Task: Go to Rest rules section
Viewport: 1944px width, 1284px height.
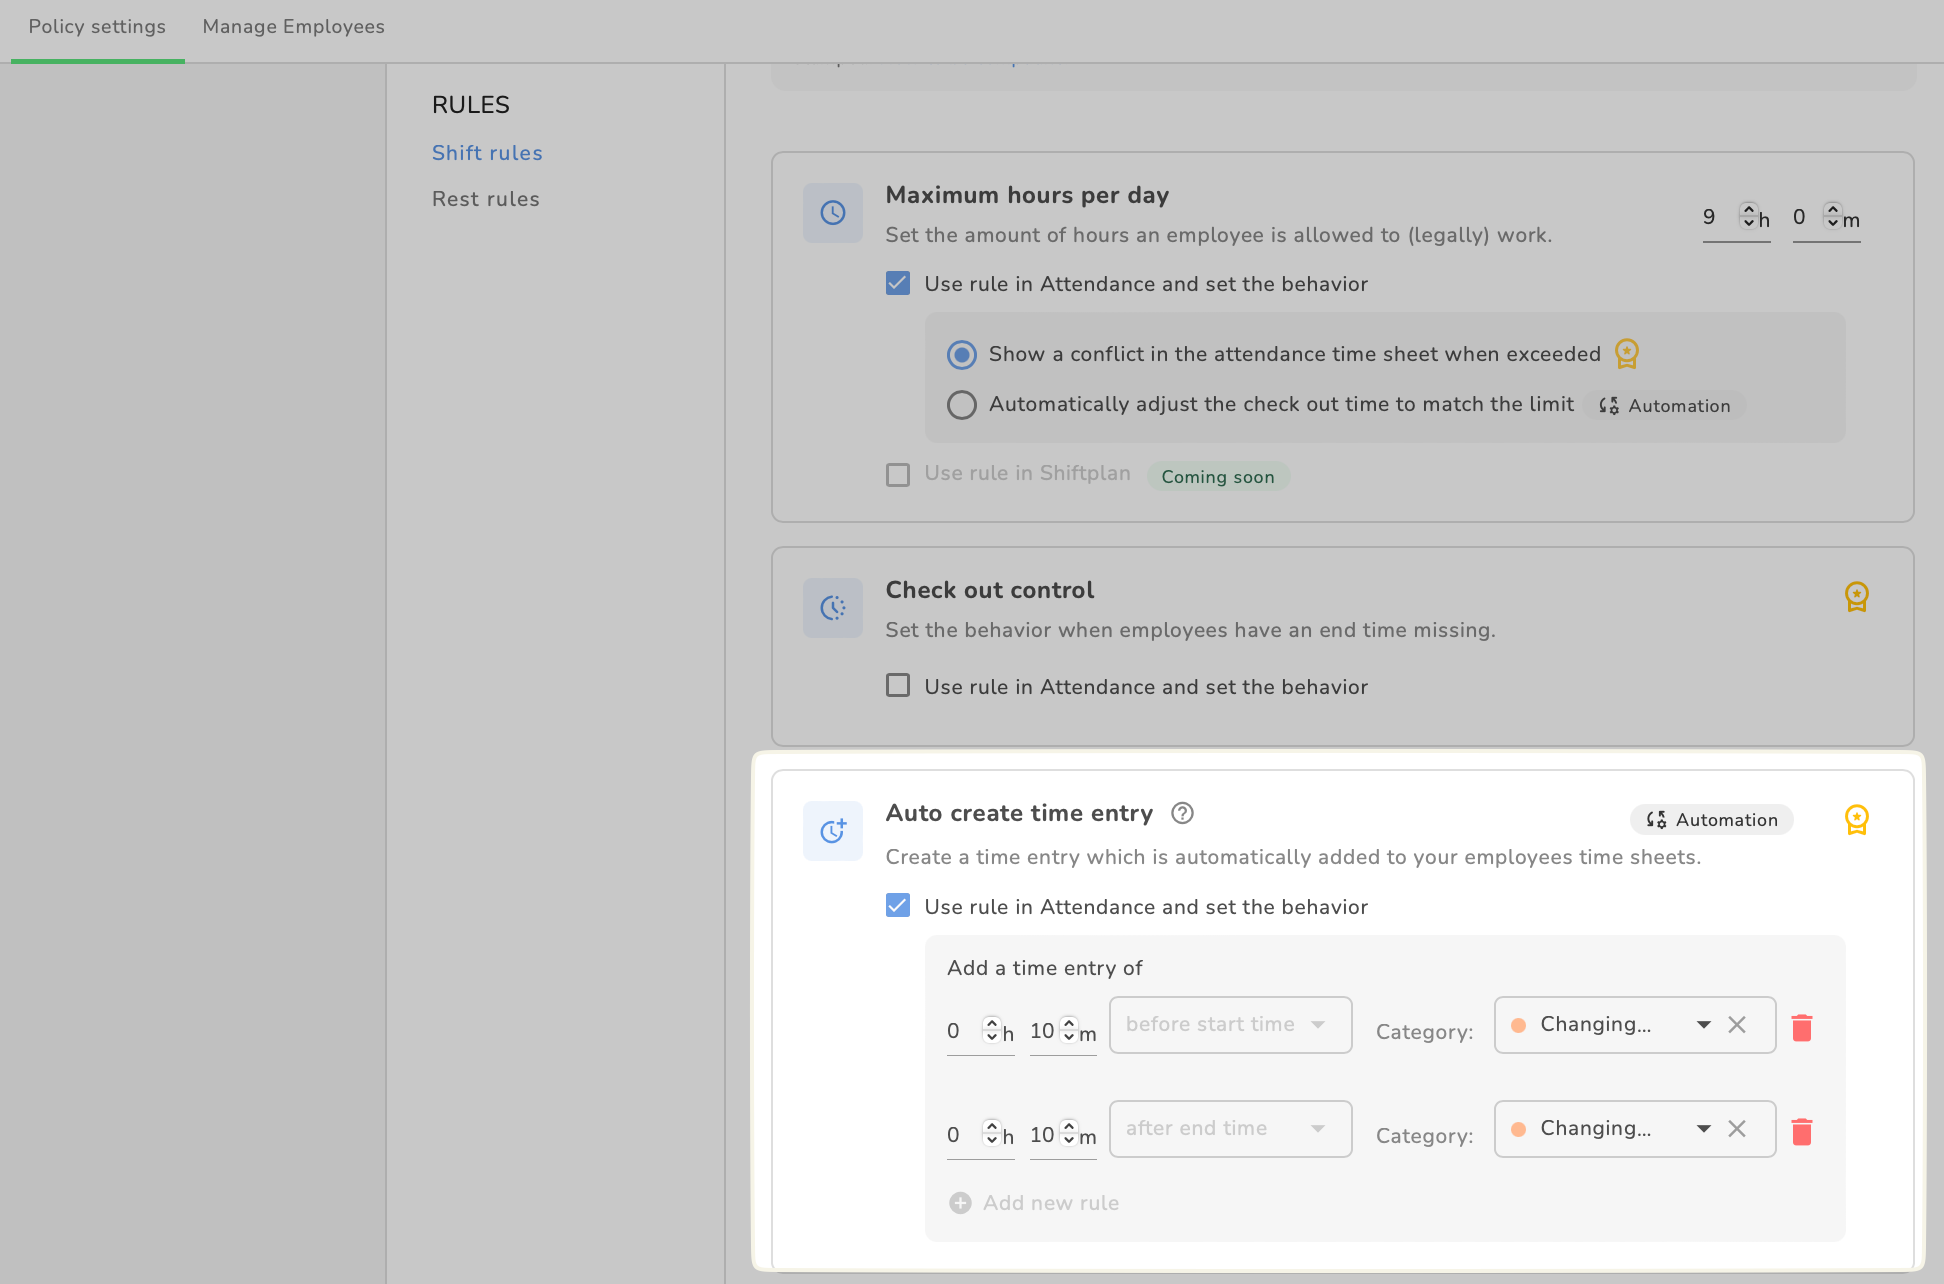Action: point(485,199)
